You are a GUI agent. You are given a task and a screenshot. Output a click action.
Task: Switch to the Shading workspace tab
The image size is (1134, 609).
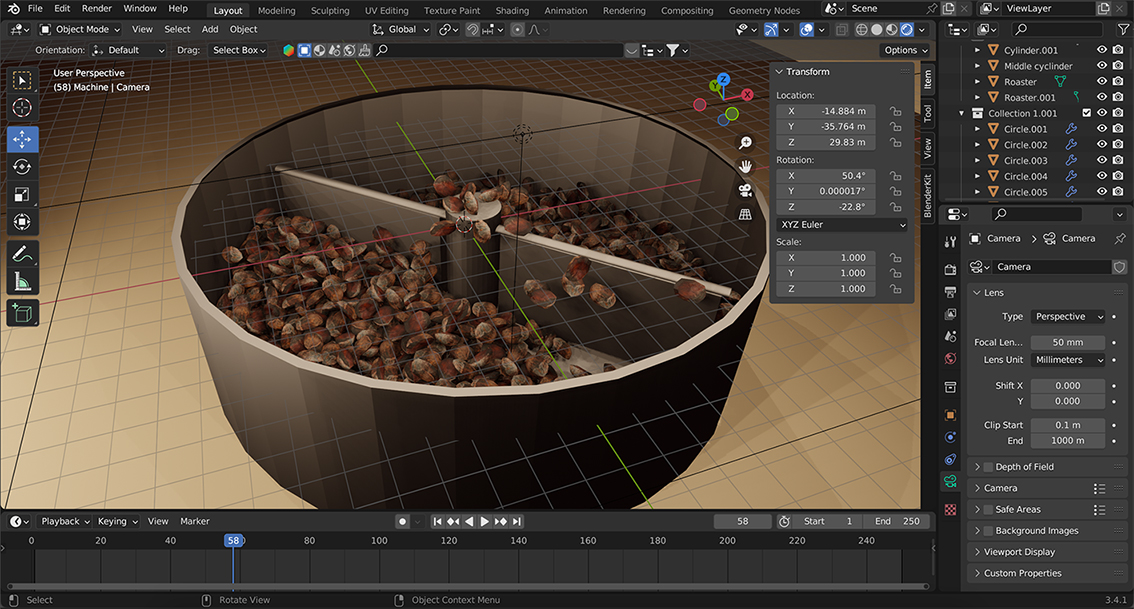(x=512, y=11)
